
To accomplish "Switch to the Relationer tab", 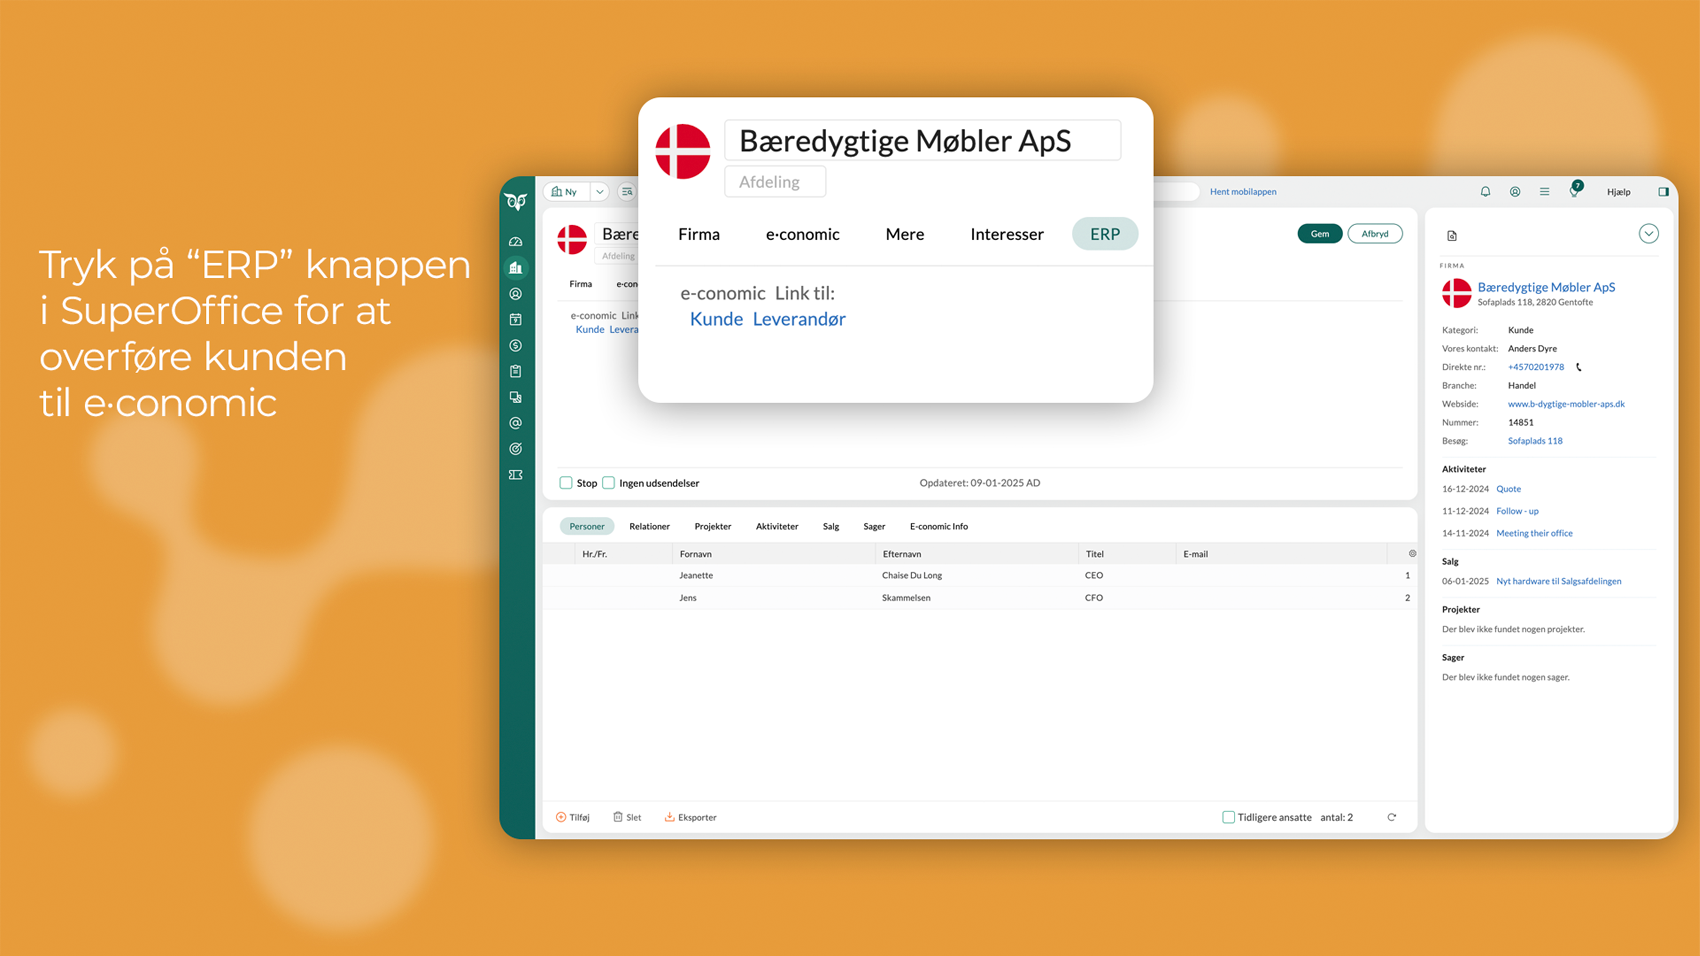I will pos(649,526).
